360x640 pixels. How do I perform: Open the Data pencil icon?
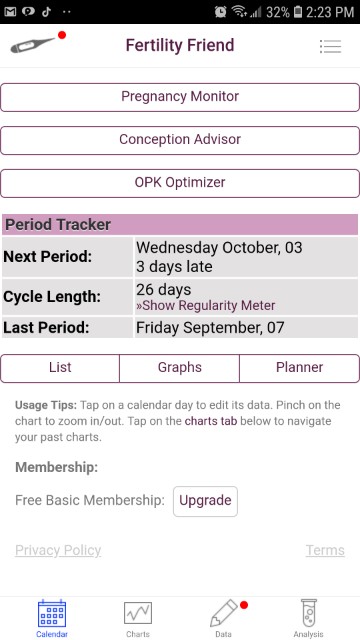(x=223, y=613)
